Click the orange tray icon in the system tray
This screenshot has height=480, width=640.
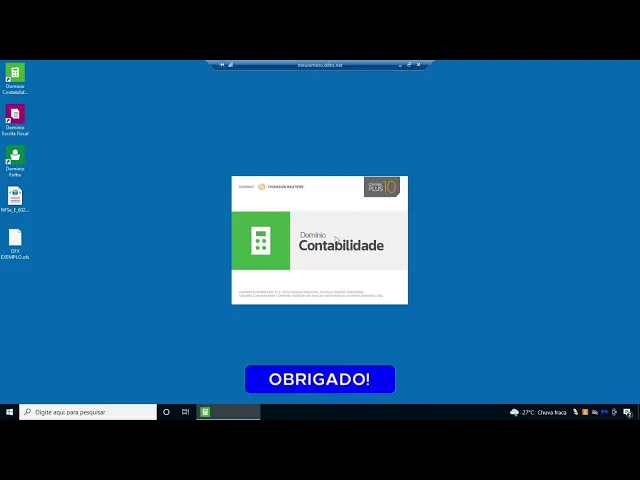tap(585, 412)
